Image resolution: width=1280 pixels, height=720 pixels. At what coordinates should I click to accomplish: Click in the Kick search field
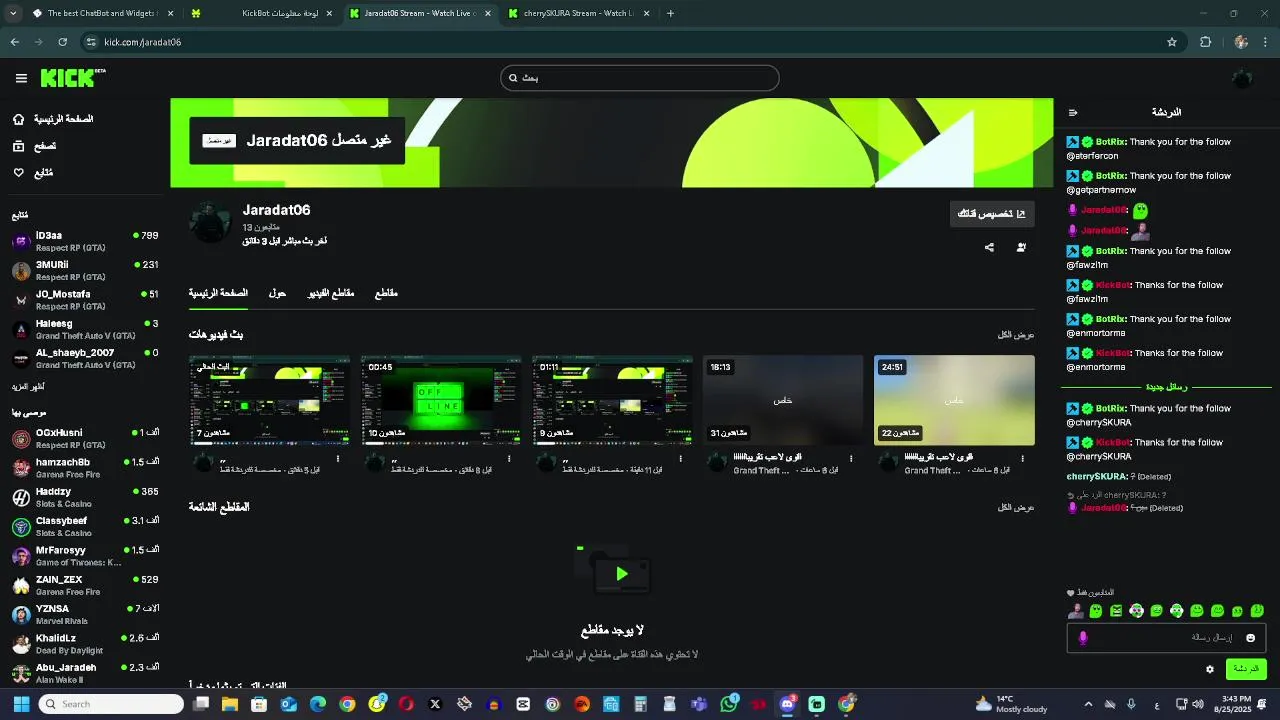pyautogui.click(x=640, y=78)
